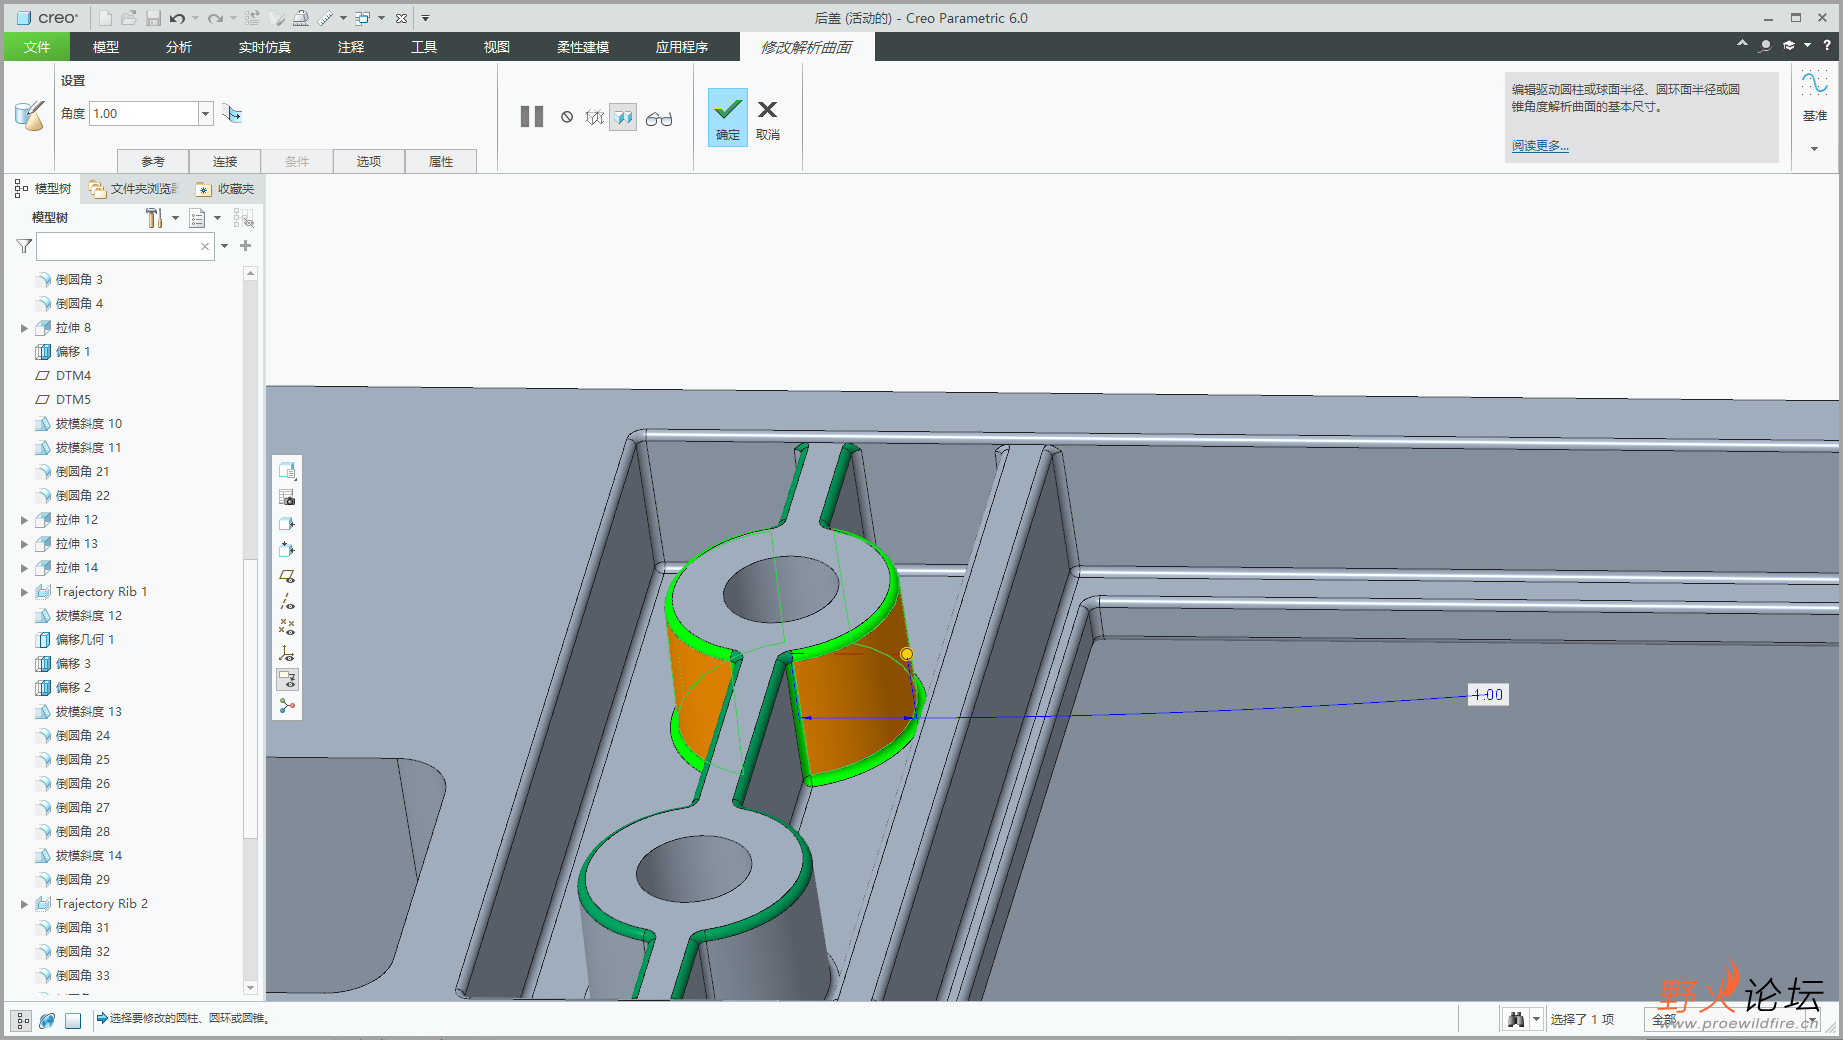The image size is (1843, 1040).
Task: Click the 阅读更多 link
Action: pyautogui.click(x=1540, y=146)
